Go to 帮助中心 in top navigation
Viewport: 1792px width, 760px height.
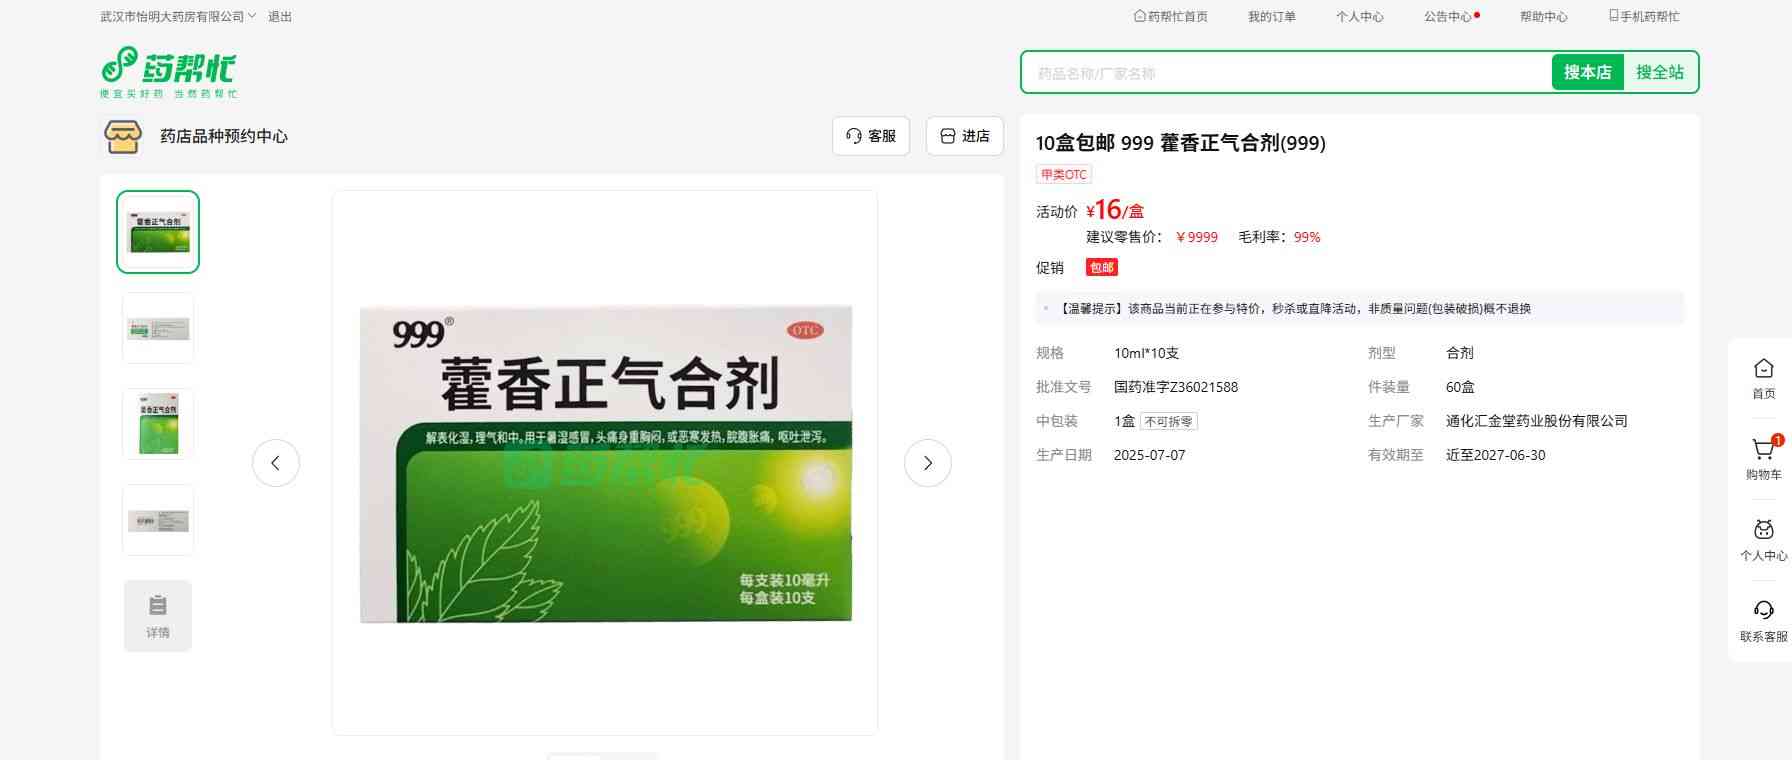[1543, 17]
